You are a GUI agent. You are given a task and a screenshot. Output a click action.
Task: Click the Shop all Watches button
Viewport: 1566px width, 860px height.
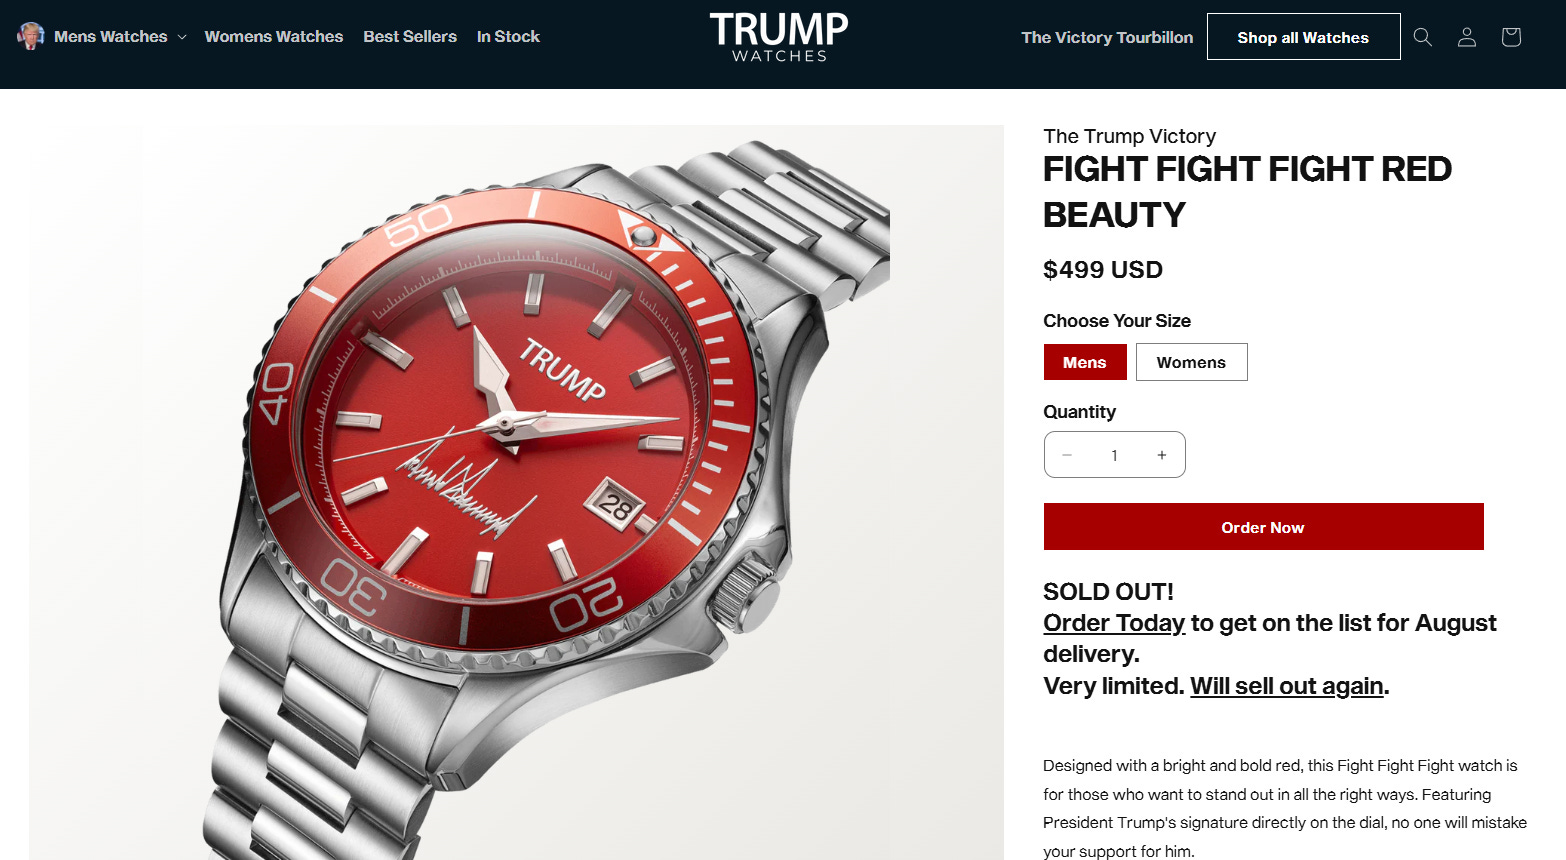click(1303, 37)
